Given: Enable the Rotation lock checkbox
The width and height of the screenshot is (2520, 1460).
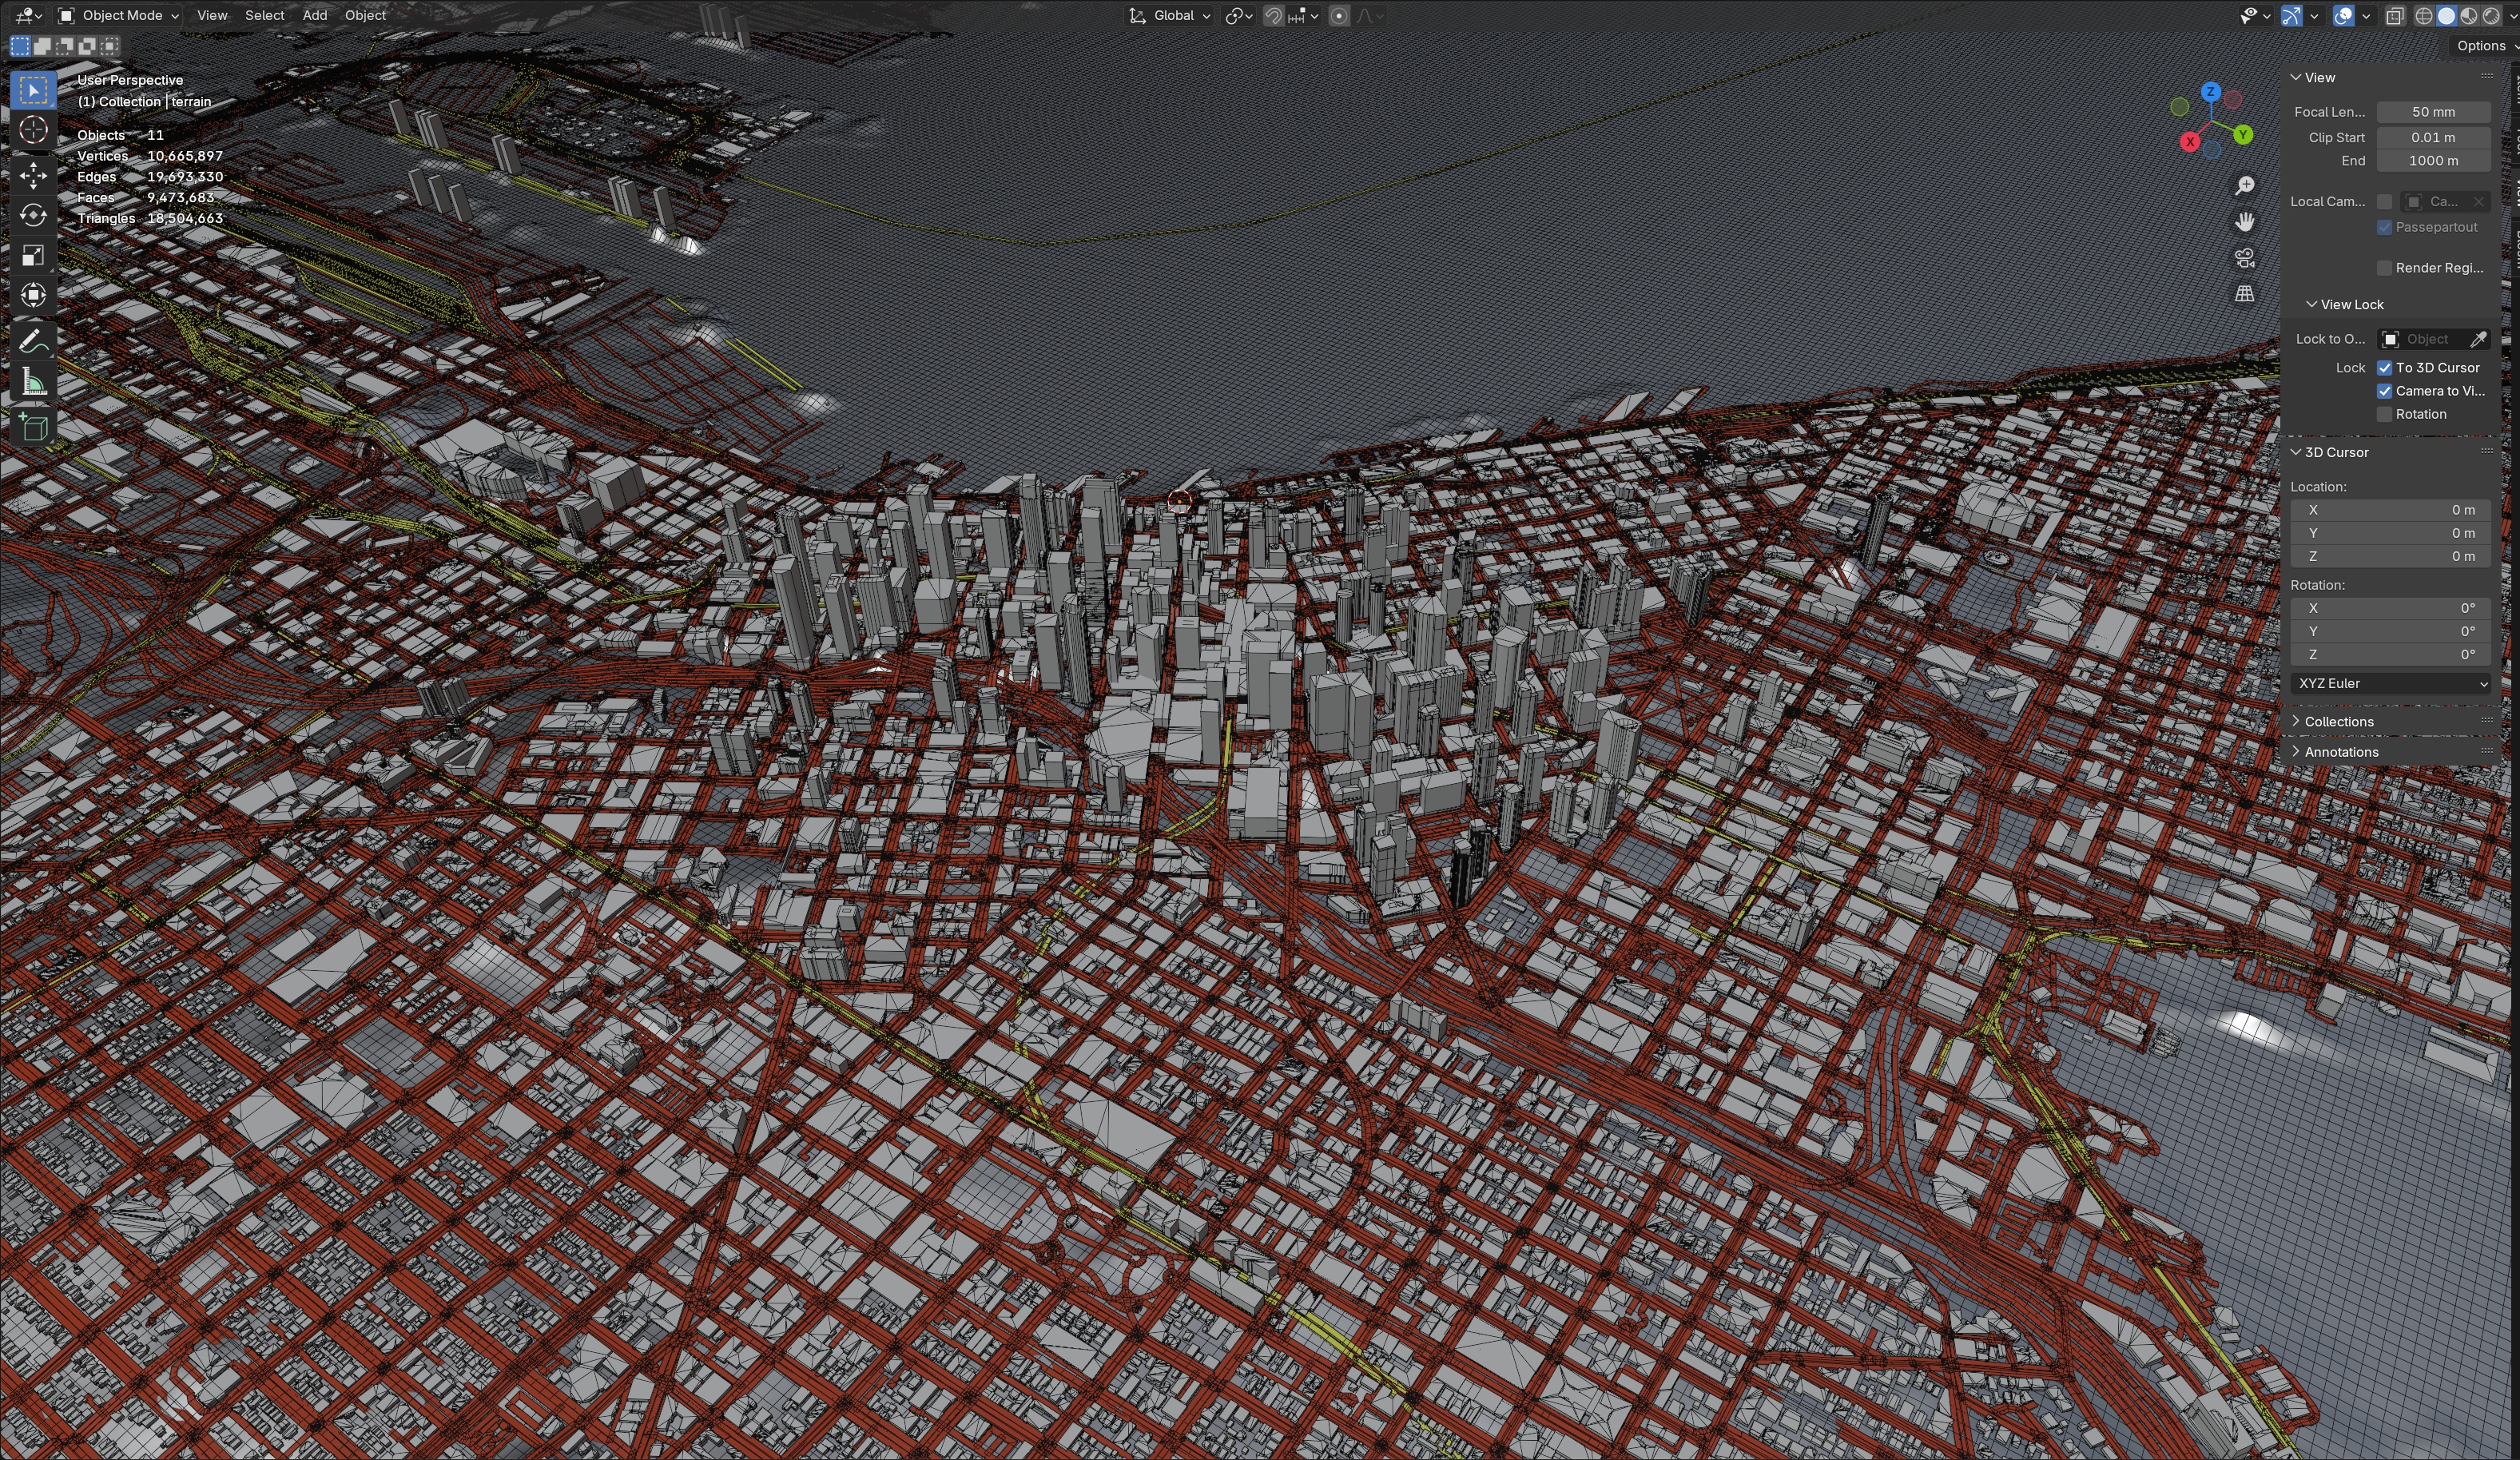Looking at the screenshot, I should [x=2384, y=414].
